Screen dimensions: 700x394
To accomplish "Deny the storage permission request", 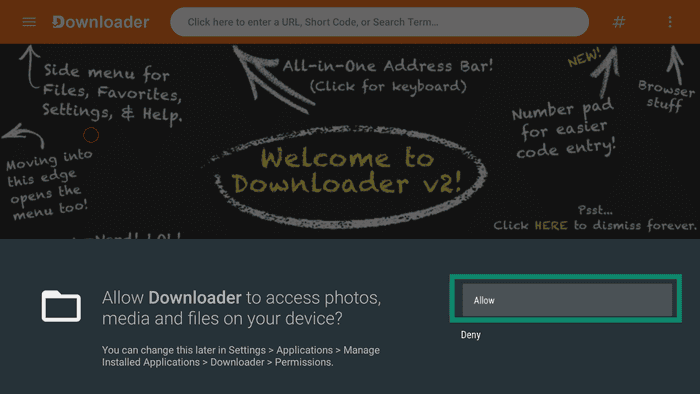I will pos(471,335).
